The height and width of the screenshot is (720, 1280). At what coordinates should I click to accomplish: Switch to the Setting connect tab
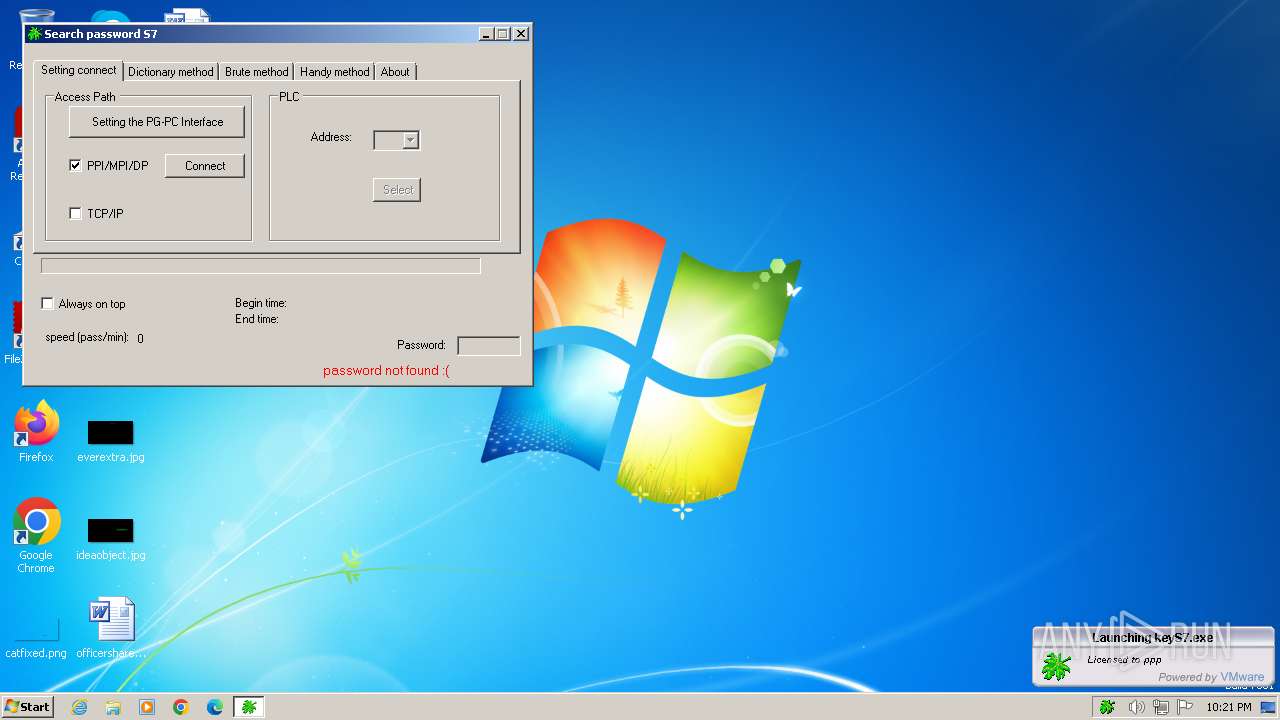78,71
